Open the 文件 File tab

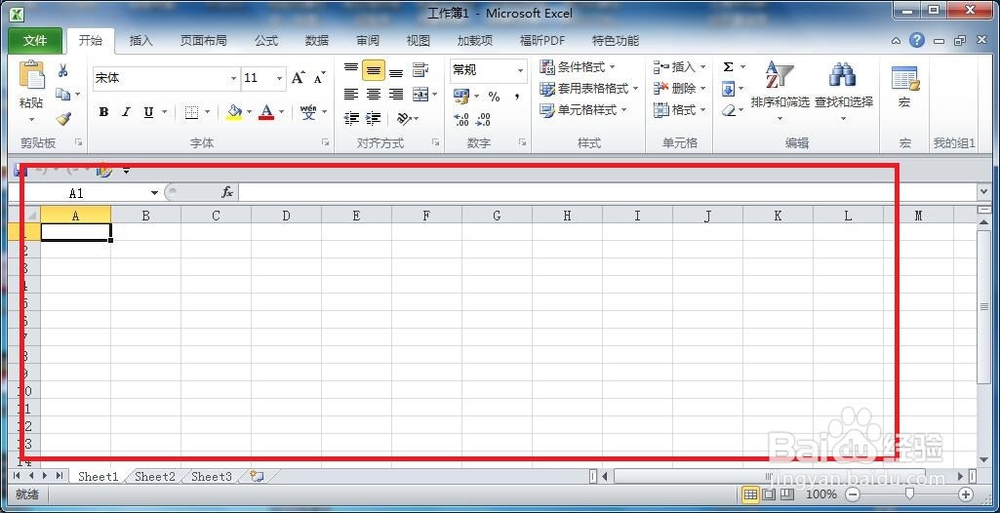point(35,41)
